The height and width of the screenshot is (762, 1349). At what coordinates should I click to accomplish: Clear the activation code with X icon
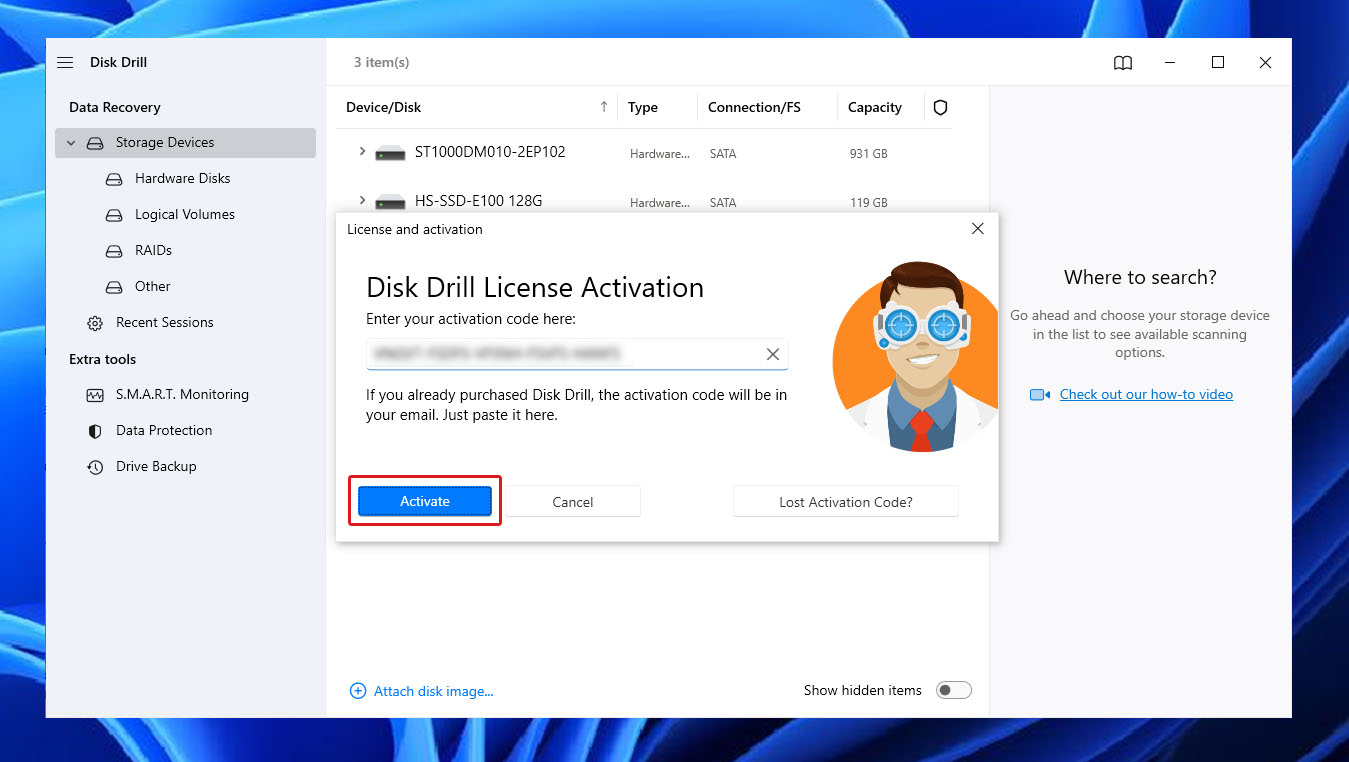tap(772, 354)
